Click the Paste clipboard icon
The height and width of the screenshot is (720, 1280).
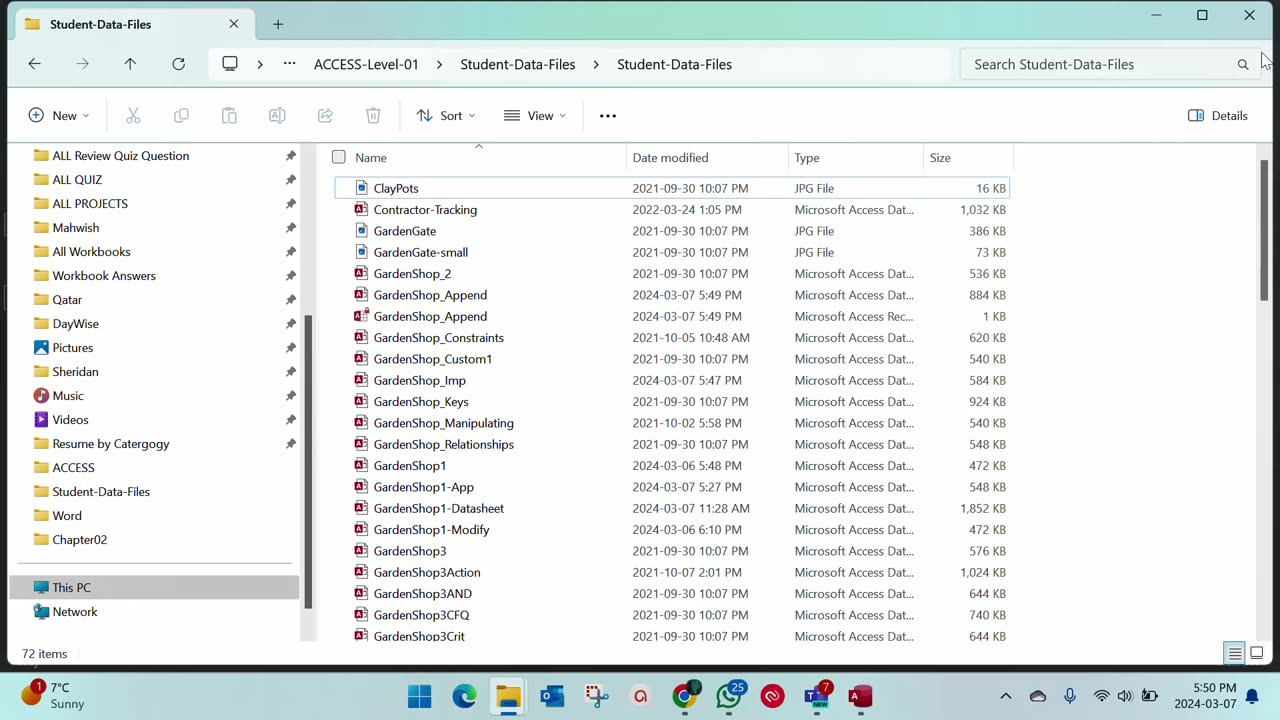coord(229,116)
